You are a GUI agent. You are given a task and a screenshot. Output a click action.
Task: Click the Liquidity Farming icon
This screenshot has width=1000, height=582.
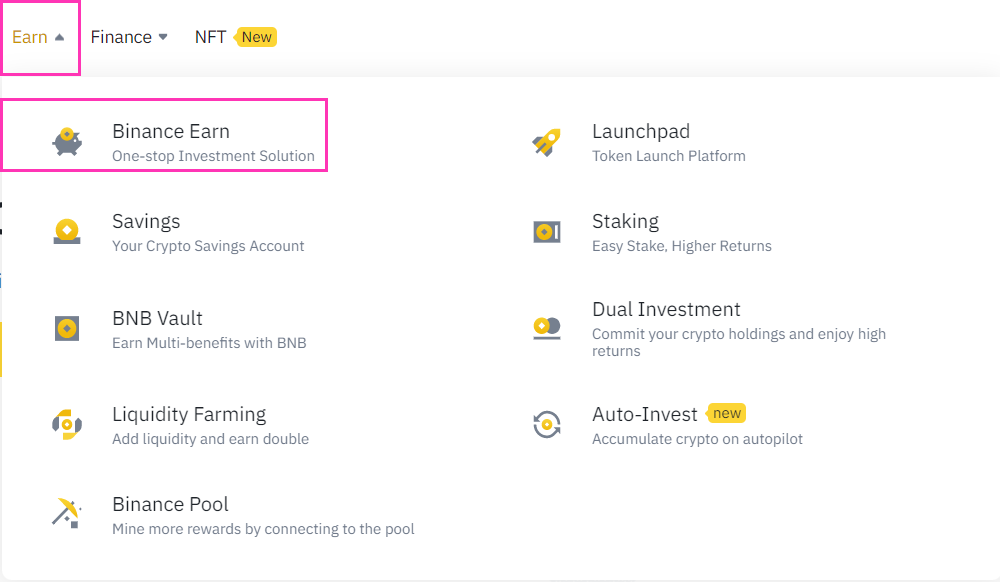(x=67, y=424)
